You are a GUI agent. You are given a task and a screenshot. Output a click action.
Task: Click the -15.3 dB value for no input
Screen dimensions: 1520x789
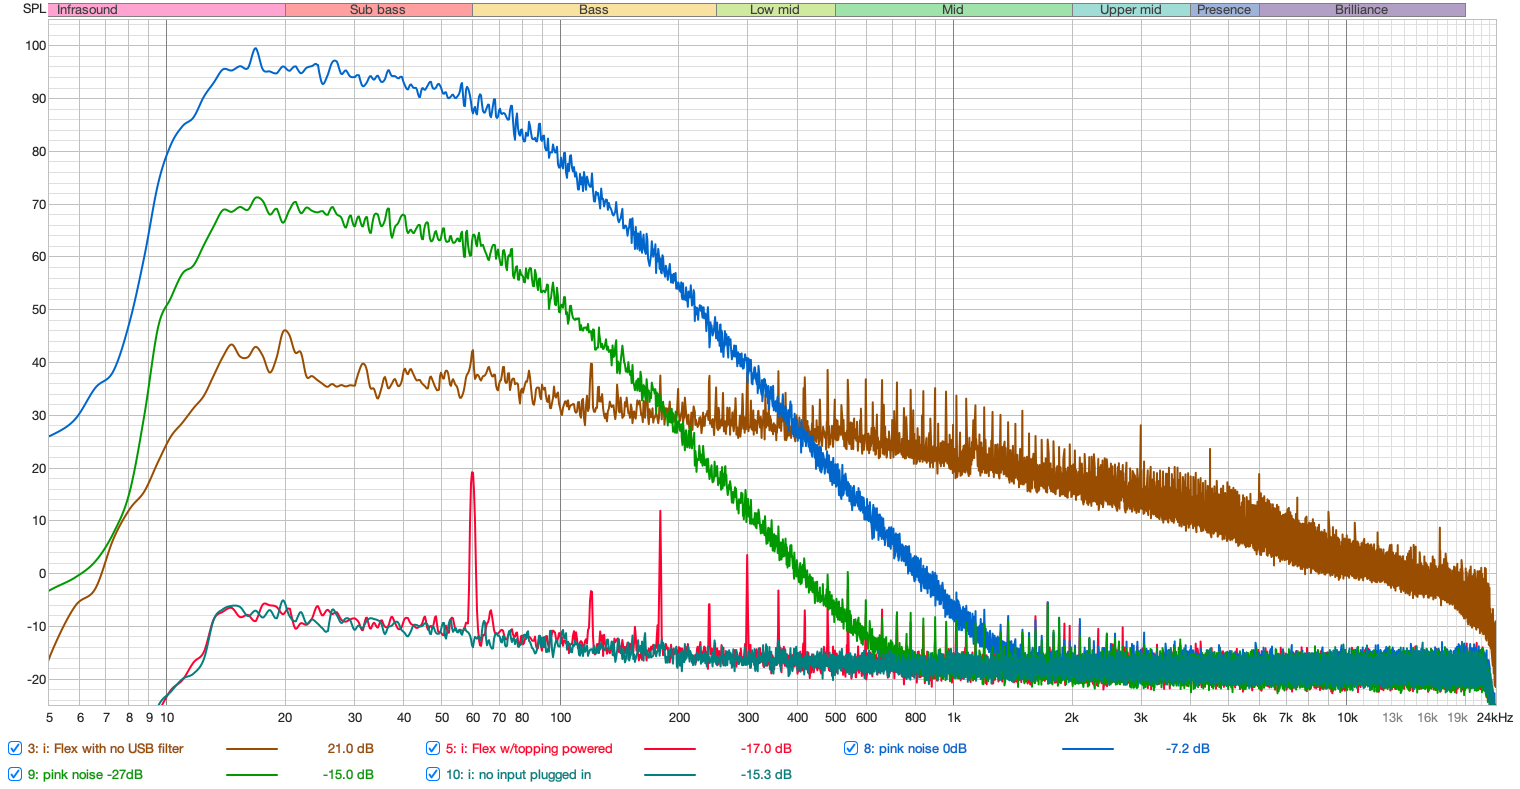(766, 774)
